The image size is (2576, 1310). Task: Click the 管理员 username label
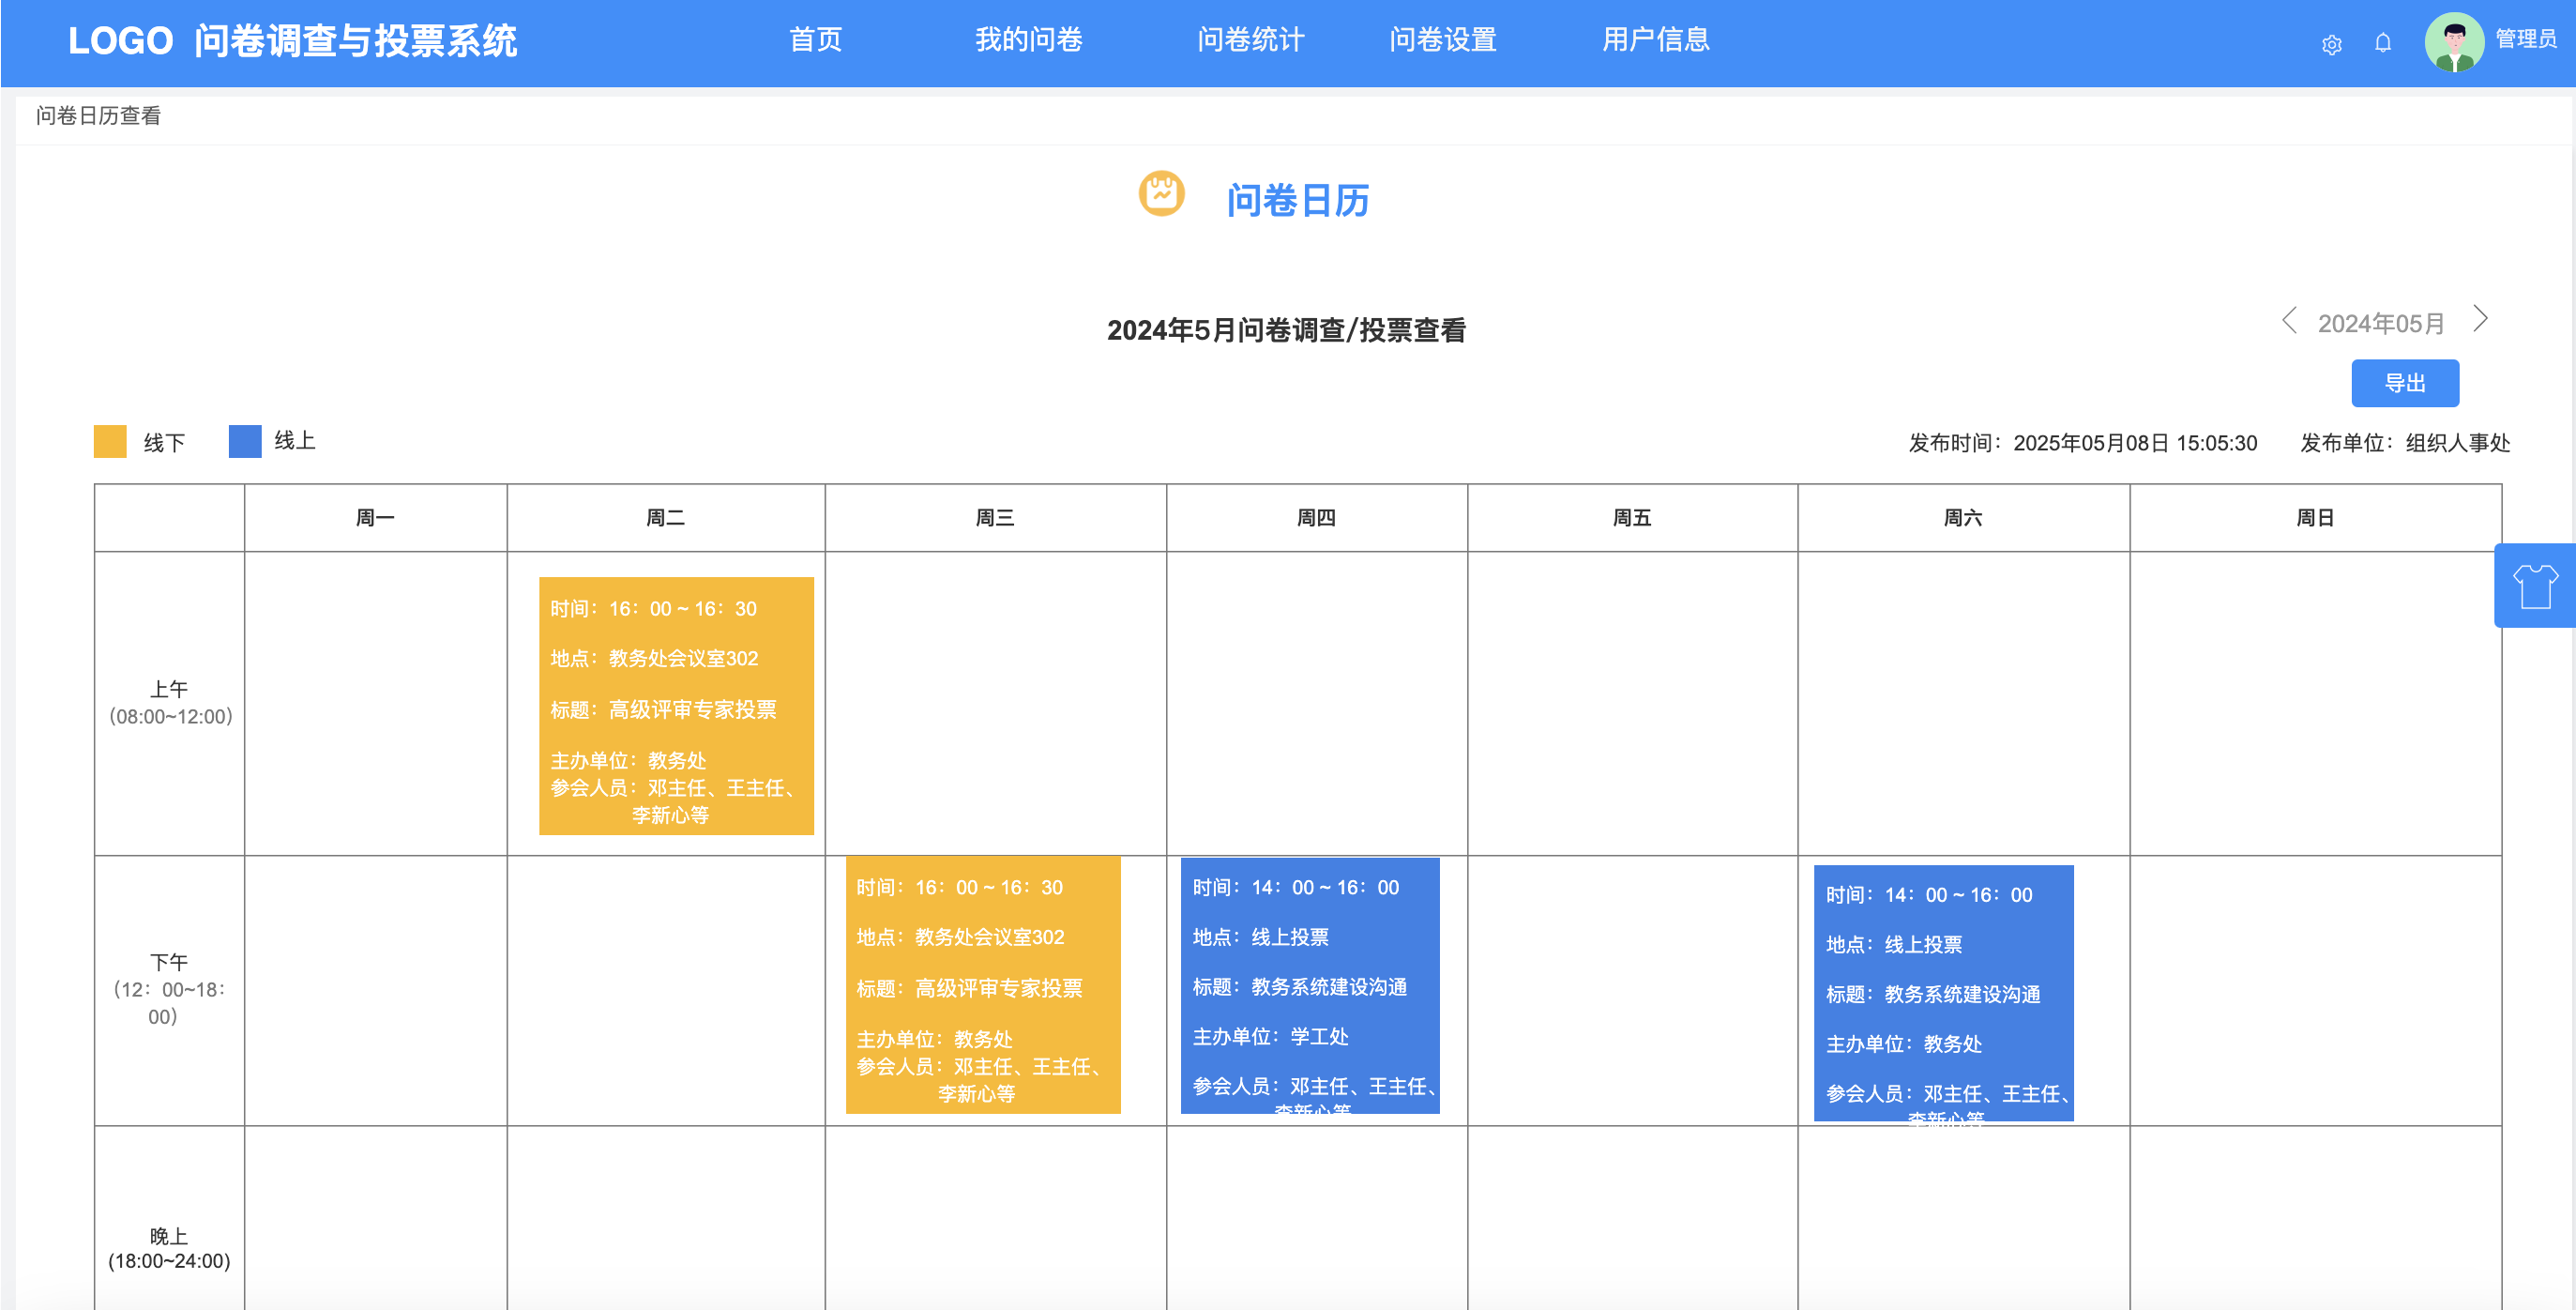[2525, 39]
